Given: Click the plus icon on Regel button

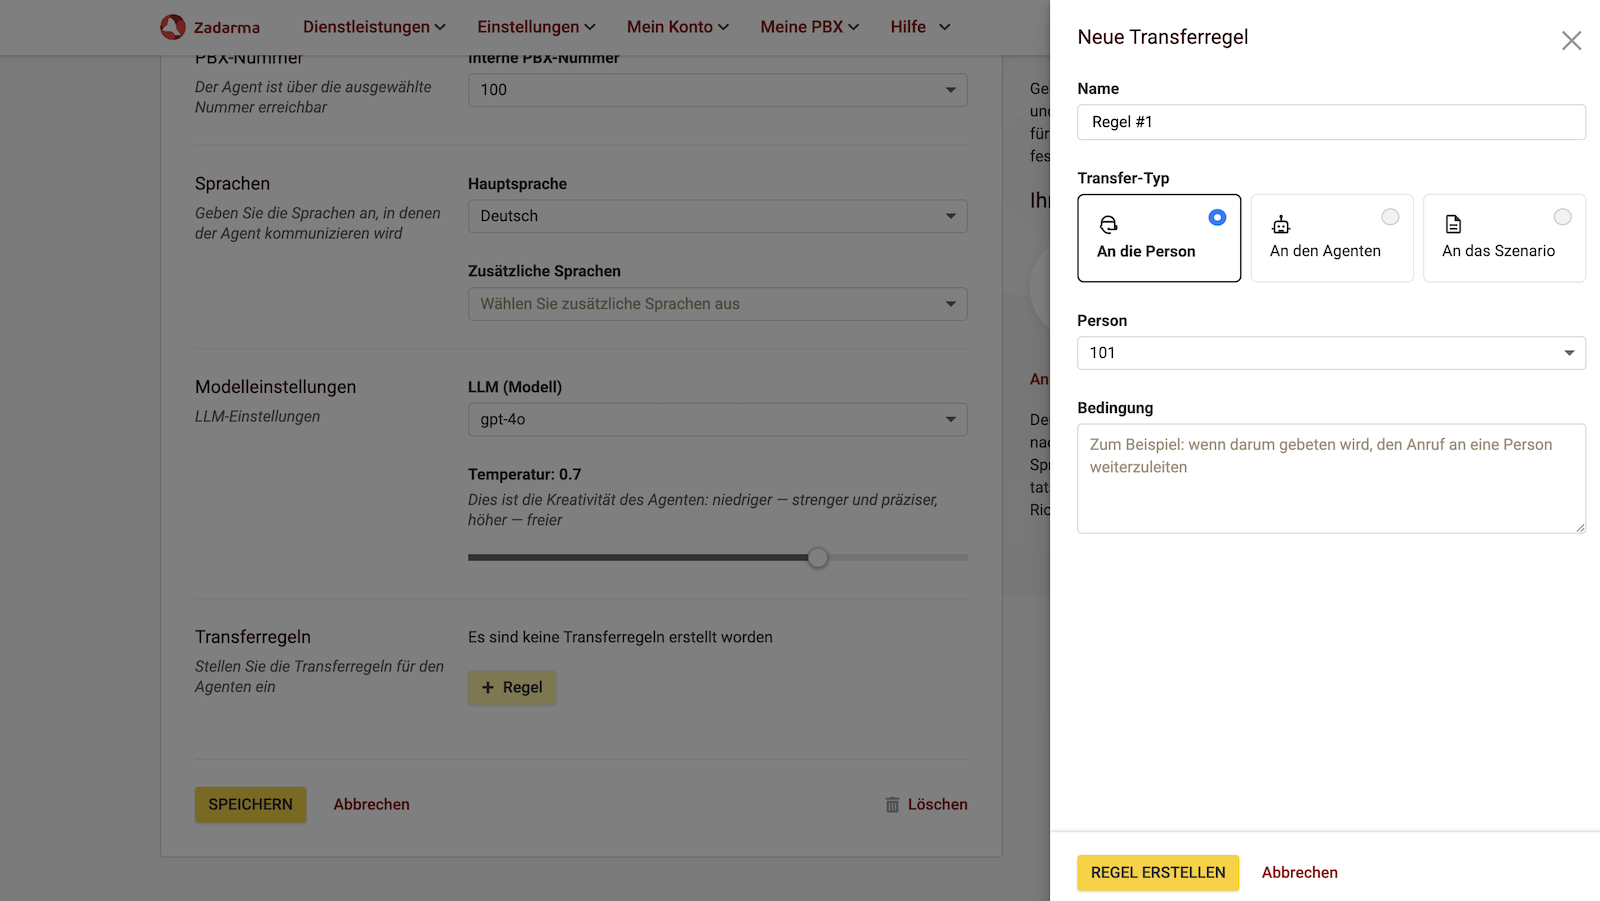Looking at the screenshot, I should [488, 688].
